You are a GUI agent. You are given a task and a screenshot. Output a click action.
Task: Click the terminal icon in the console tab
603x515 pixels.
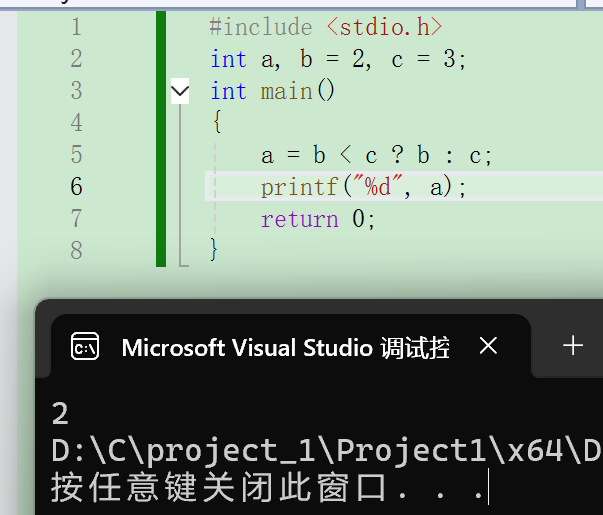coord(85,347)
